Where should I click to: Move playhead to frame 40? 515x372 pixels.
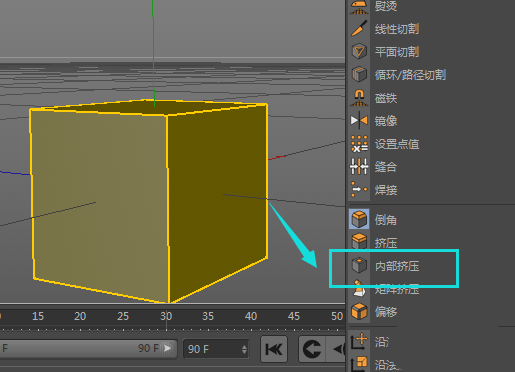click(x=251, y=316)
